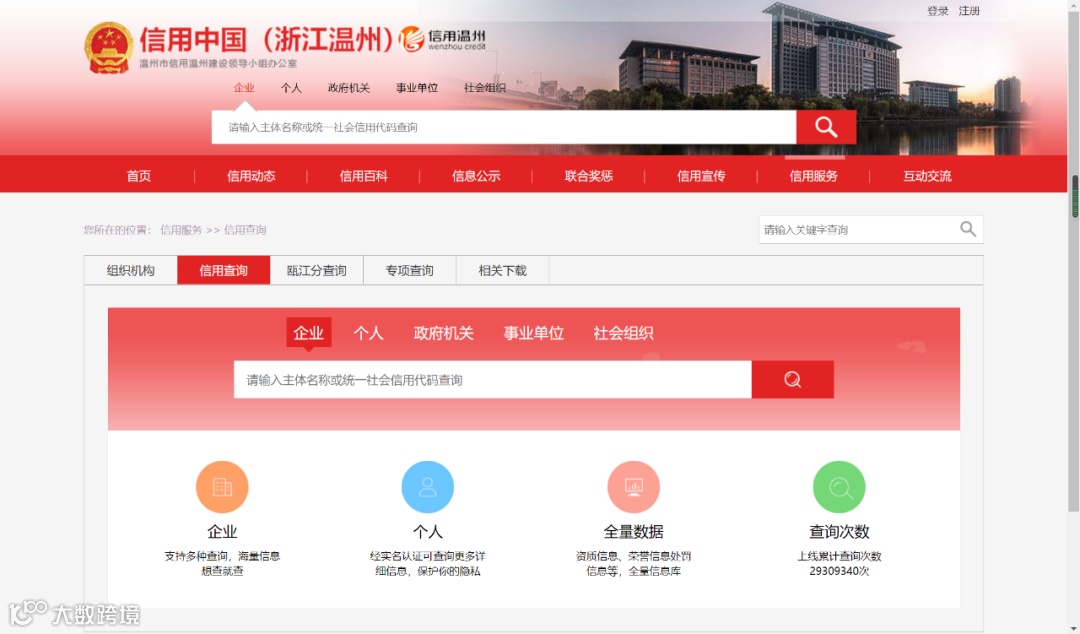
Task: Select the 事业单位 category tab
Action: [x=533, y=333]
